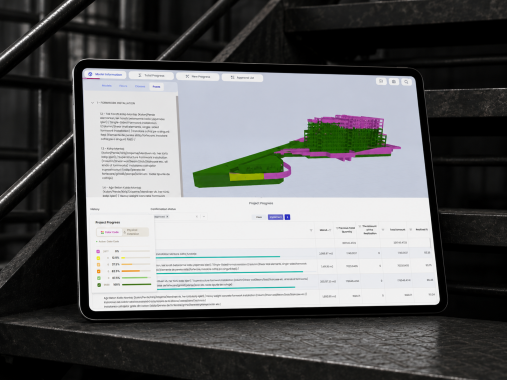
Task: Click the icon on the New Progress tab
Action: click(187, 76)
